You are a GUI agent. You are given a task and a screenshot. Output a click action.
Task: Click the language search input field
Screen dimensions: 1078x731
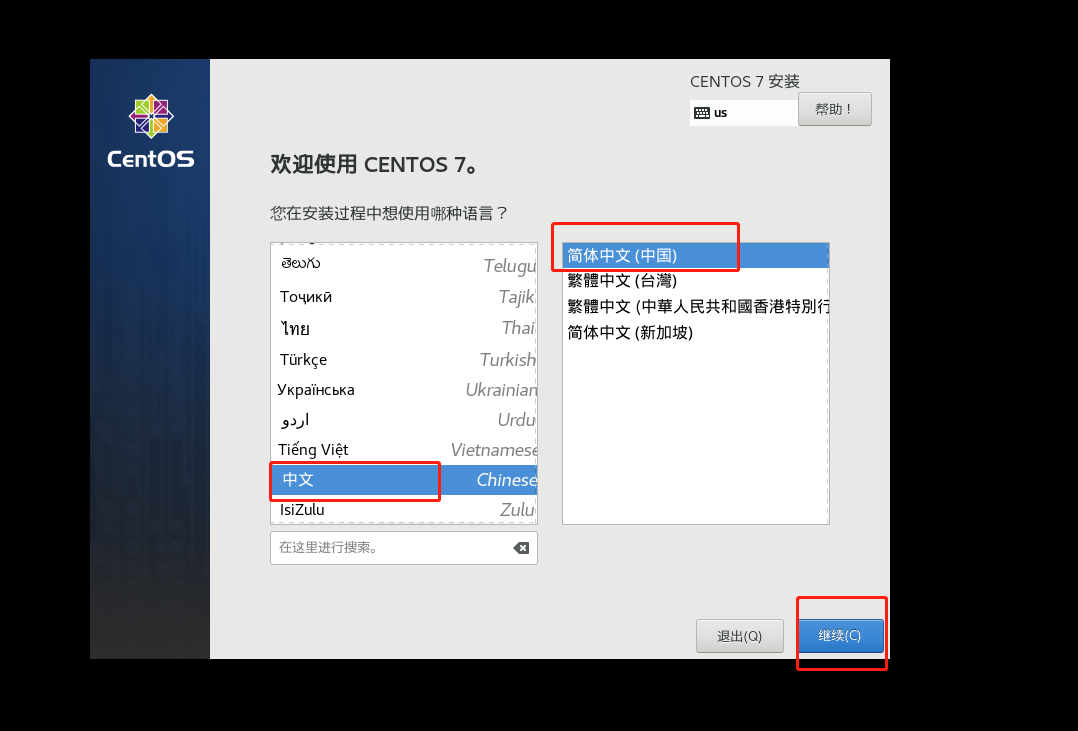(x=404, y=548)
